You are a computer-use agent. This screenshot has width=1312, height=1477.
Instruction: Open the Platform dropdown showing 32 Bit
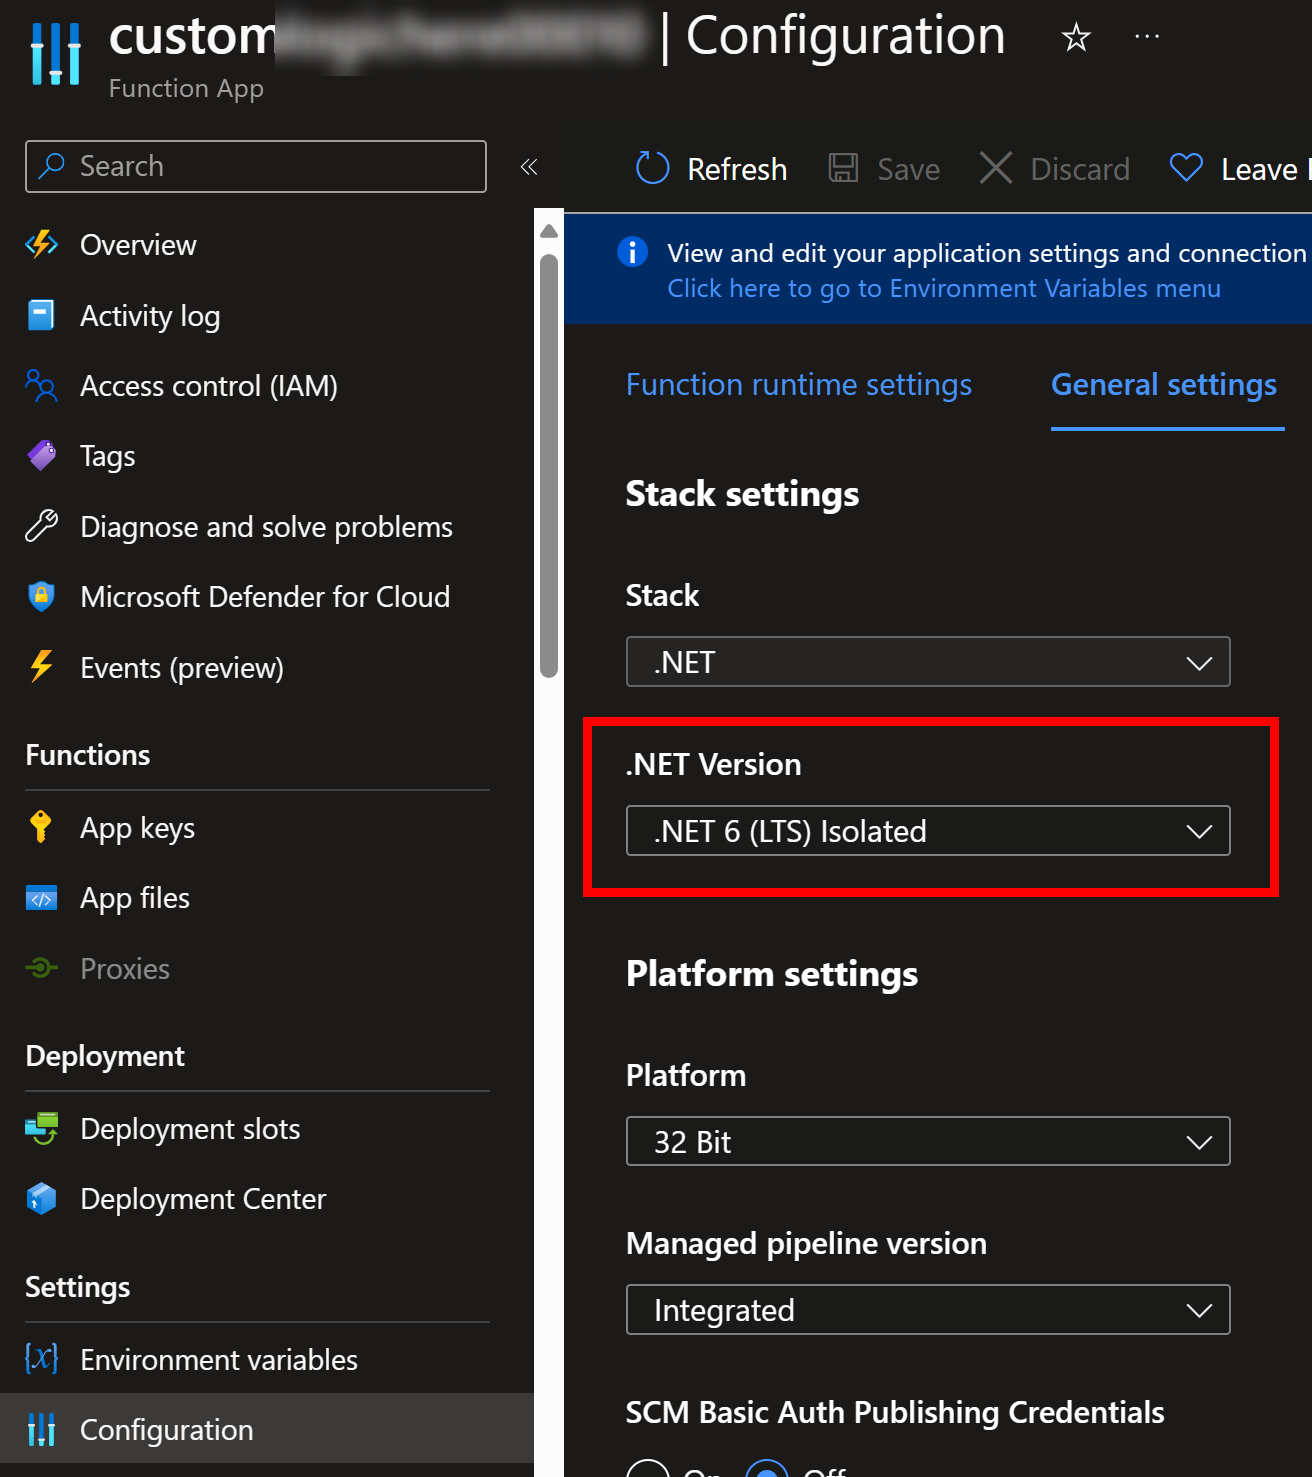928,1142
